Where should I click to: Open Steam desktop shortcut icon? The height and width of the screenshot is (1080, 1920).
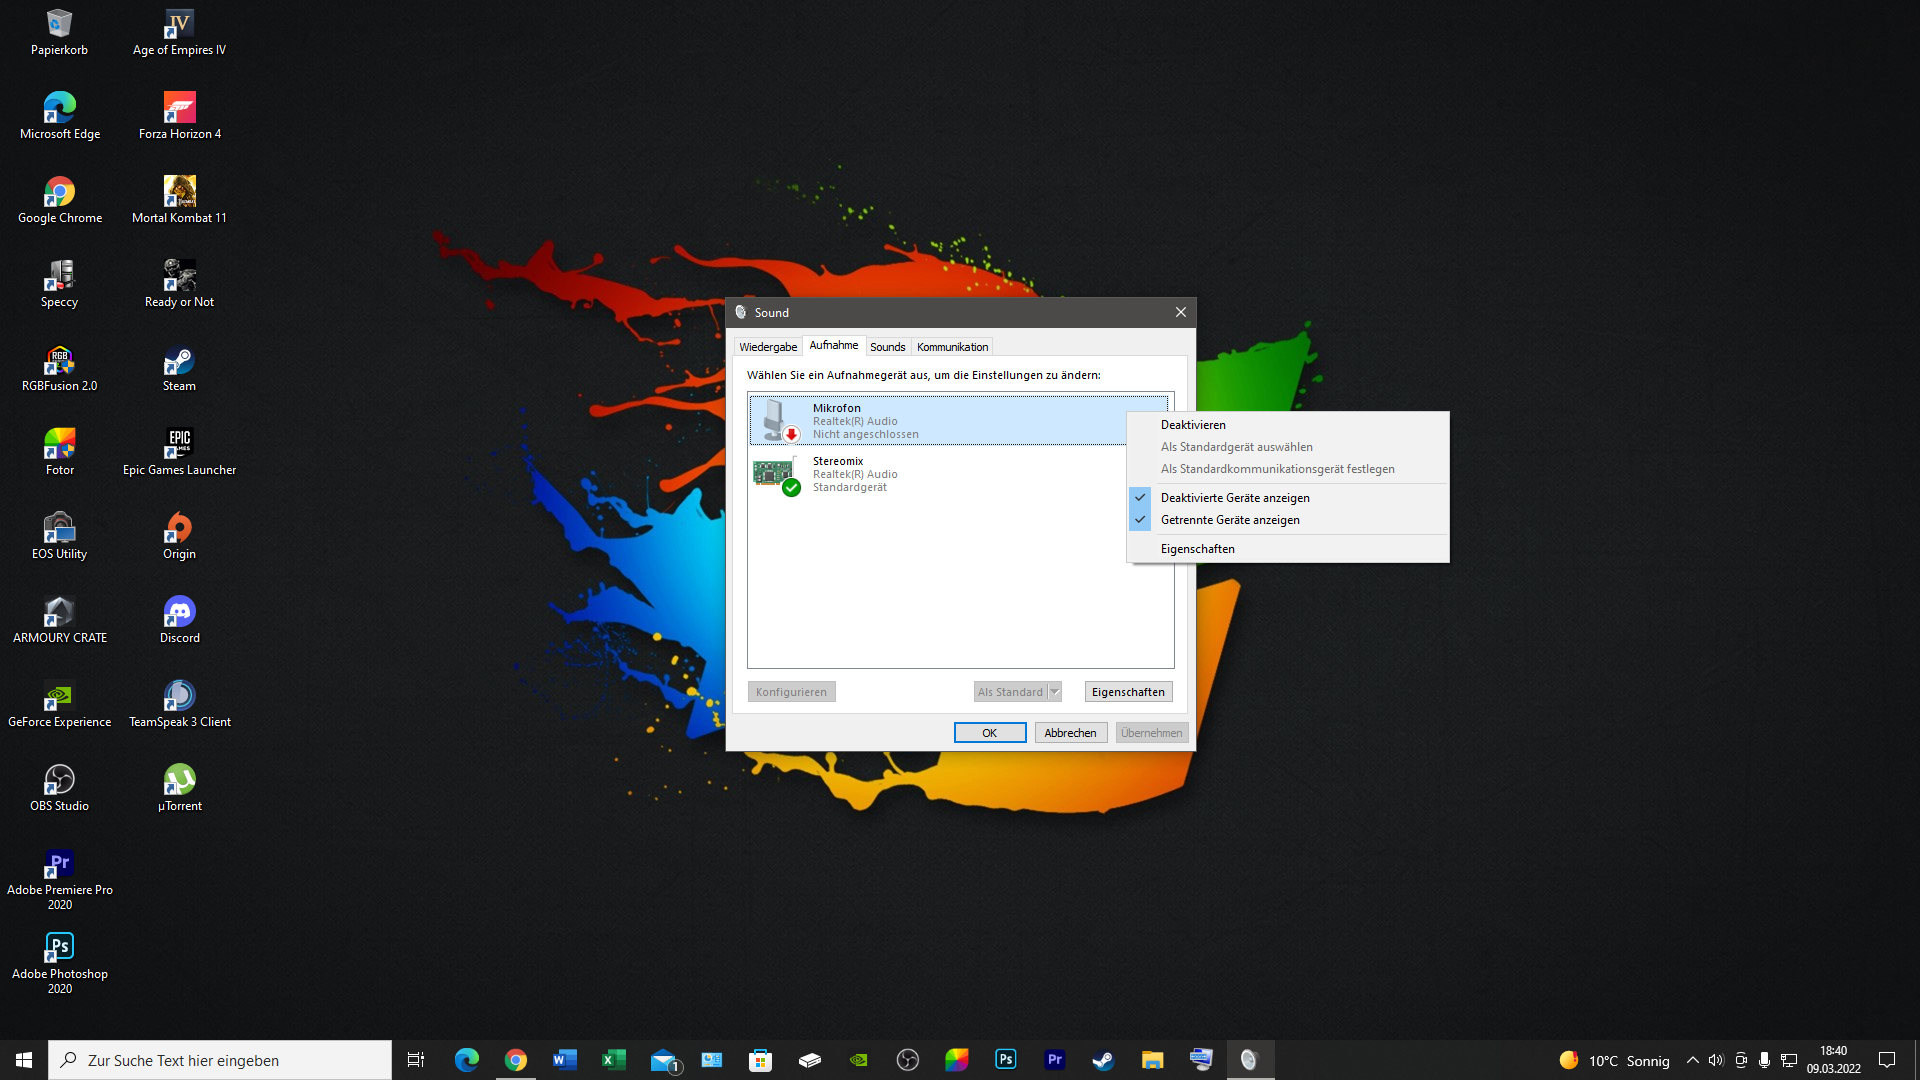(x=179, y=362)
